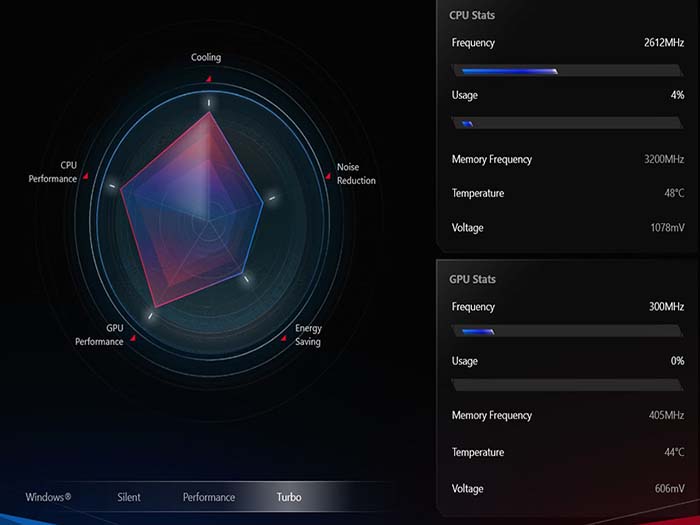Click the red marker beside GPU Performance
This screenshot has height=525, width=700.
click(x=133, y=338)
